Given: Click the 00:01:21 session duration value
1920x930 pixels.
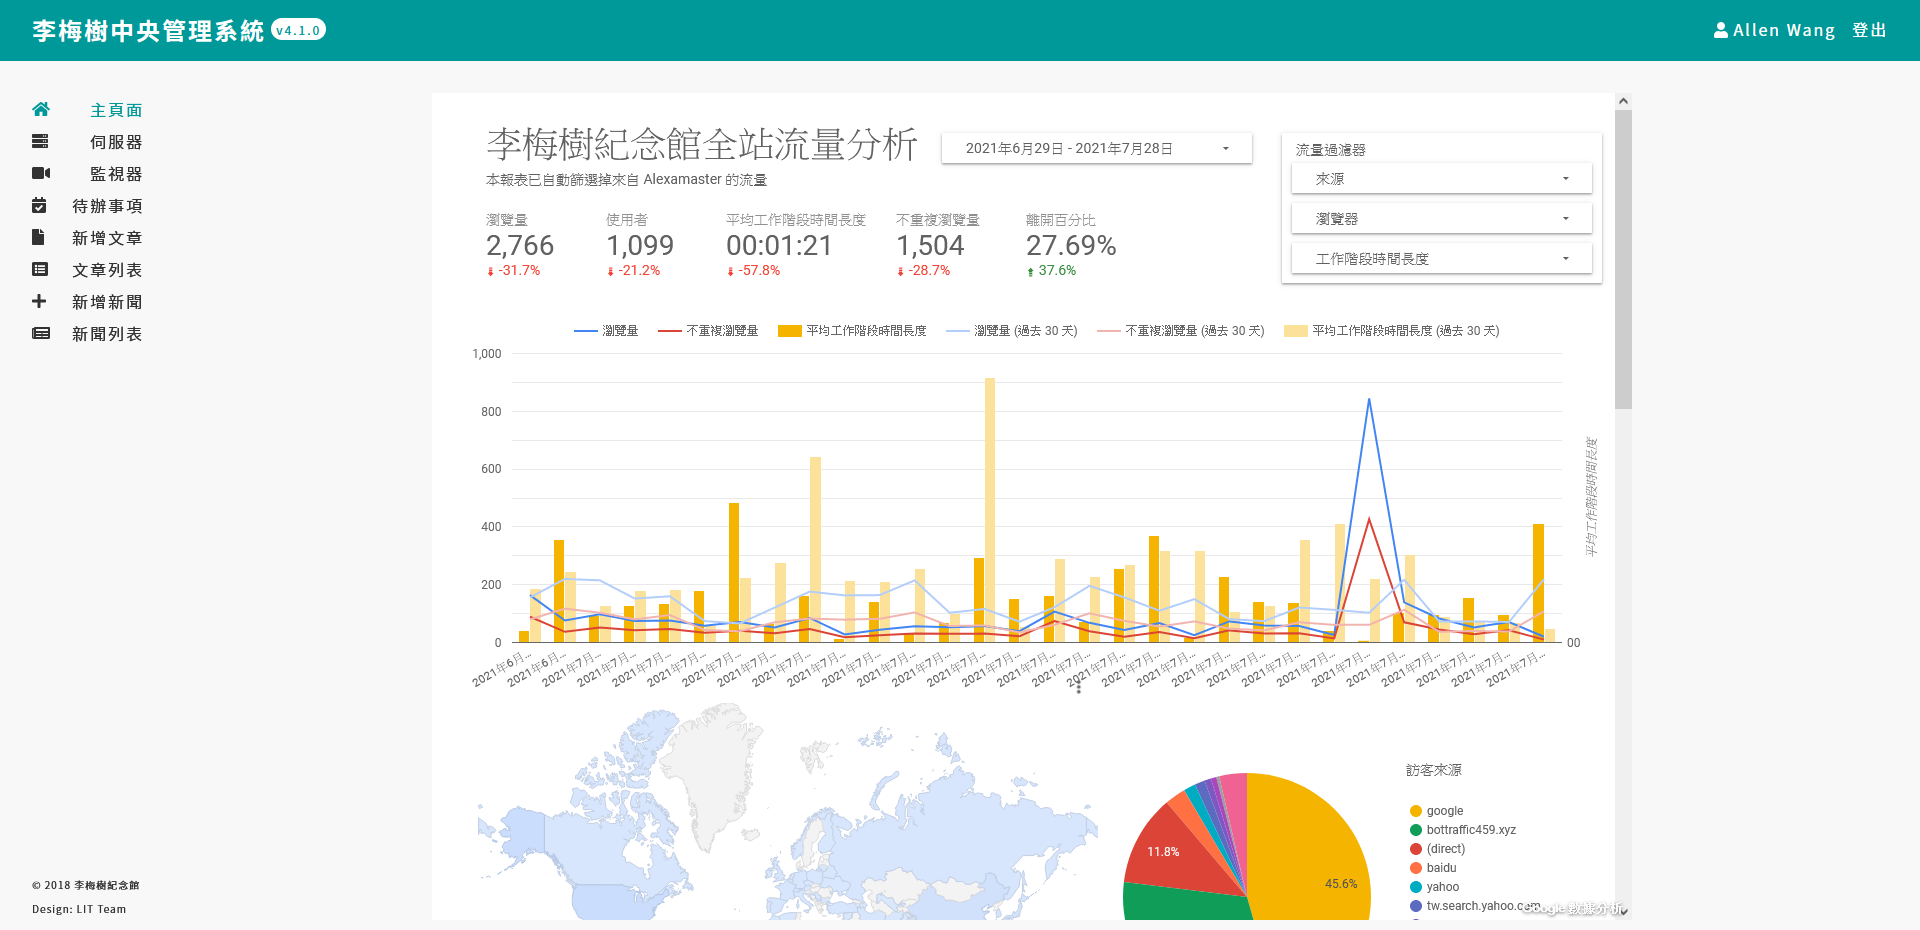Looking at the screenshot, I should click(779, 246).
